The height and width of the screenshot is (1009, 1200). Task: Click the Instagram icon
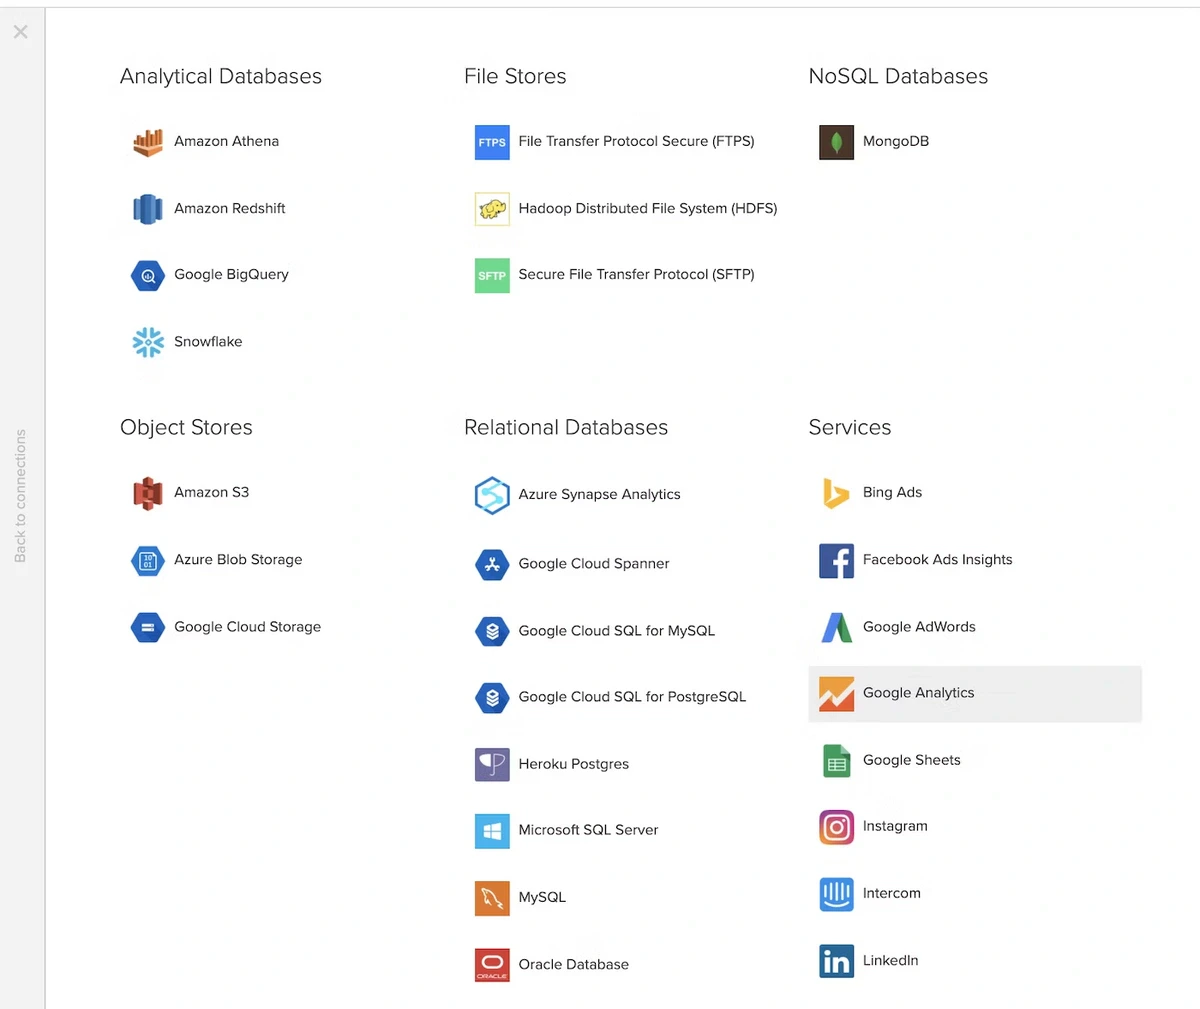(836, 827)
